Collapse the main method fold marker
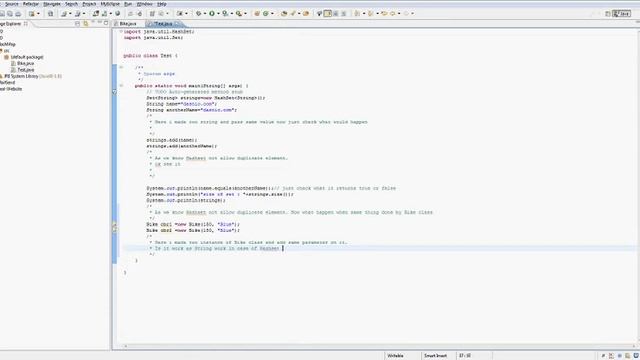 [x=121, y=86]
